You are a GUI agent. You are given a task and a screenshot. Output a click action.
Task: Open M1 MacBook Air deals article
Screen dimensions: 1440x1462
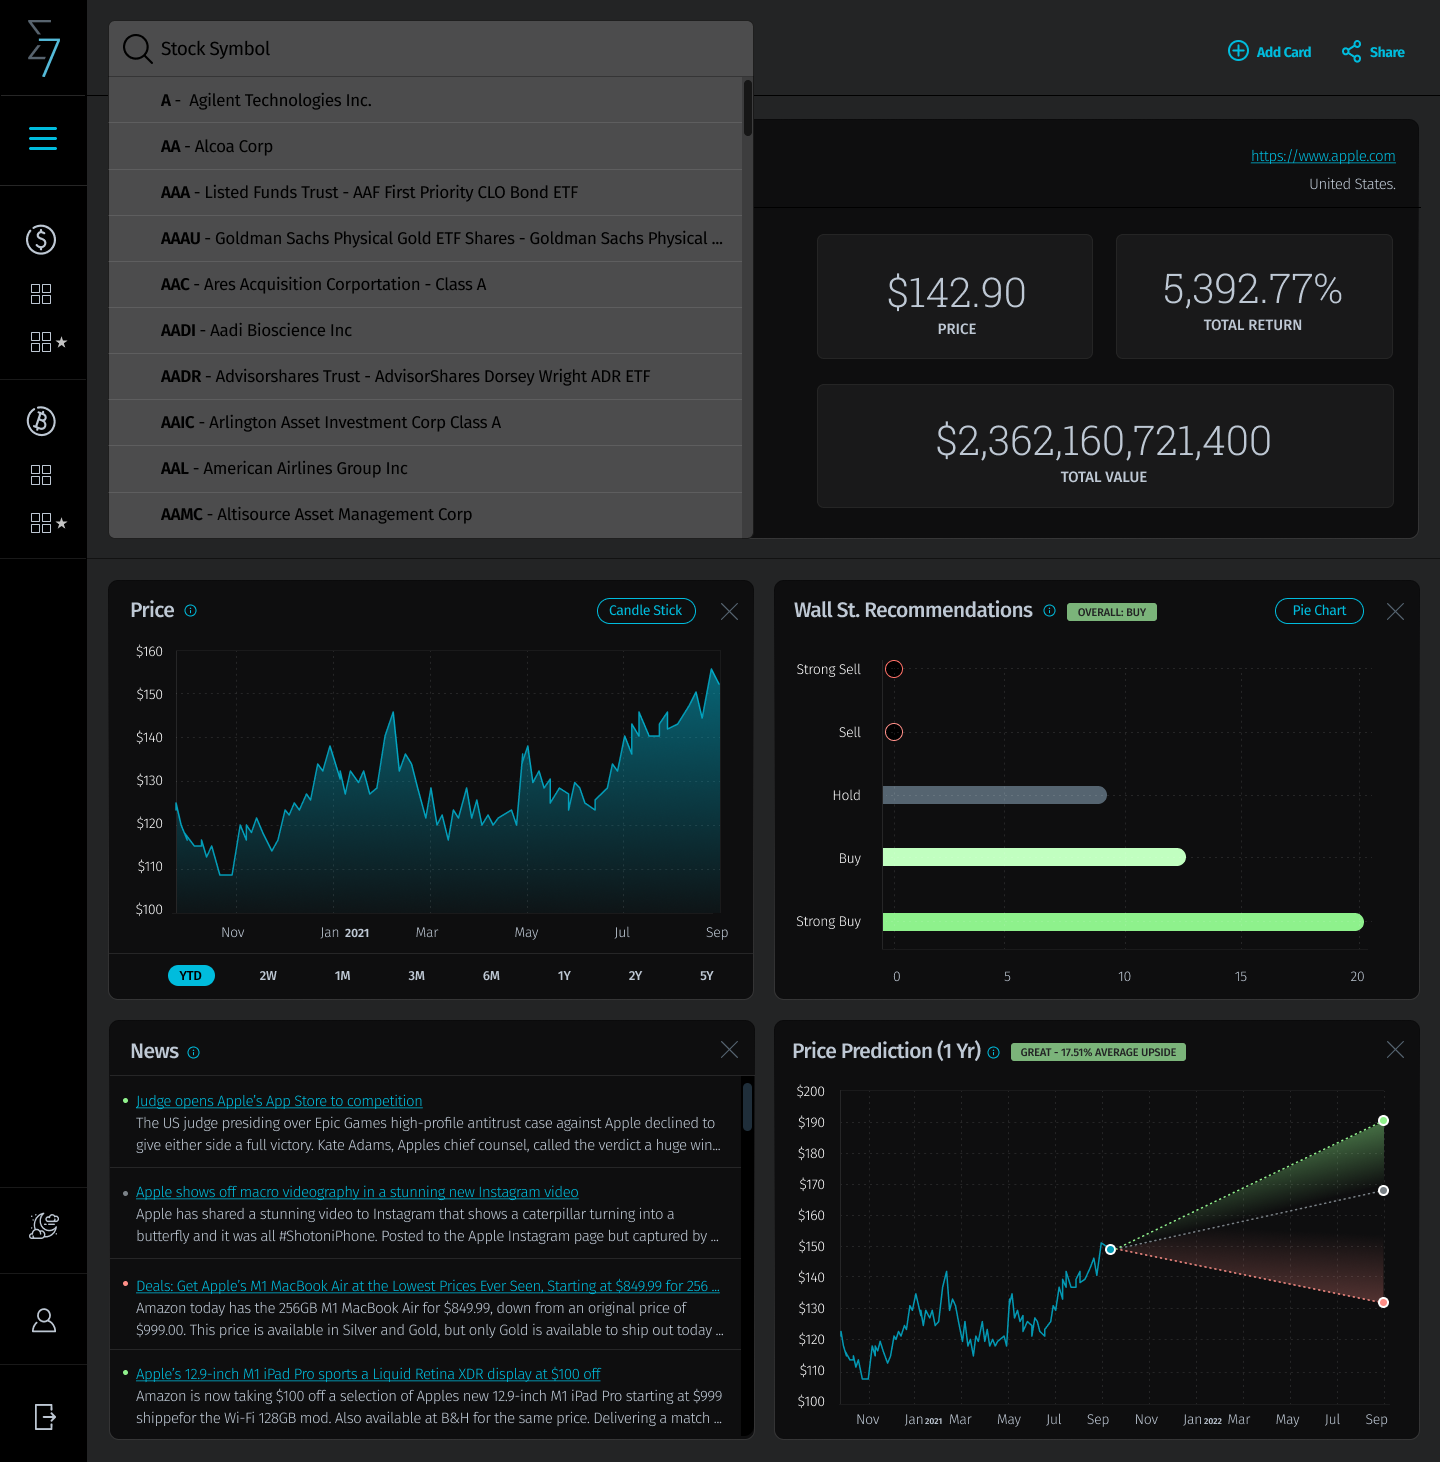point(427,1286)
